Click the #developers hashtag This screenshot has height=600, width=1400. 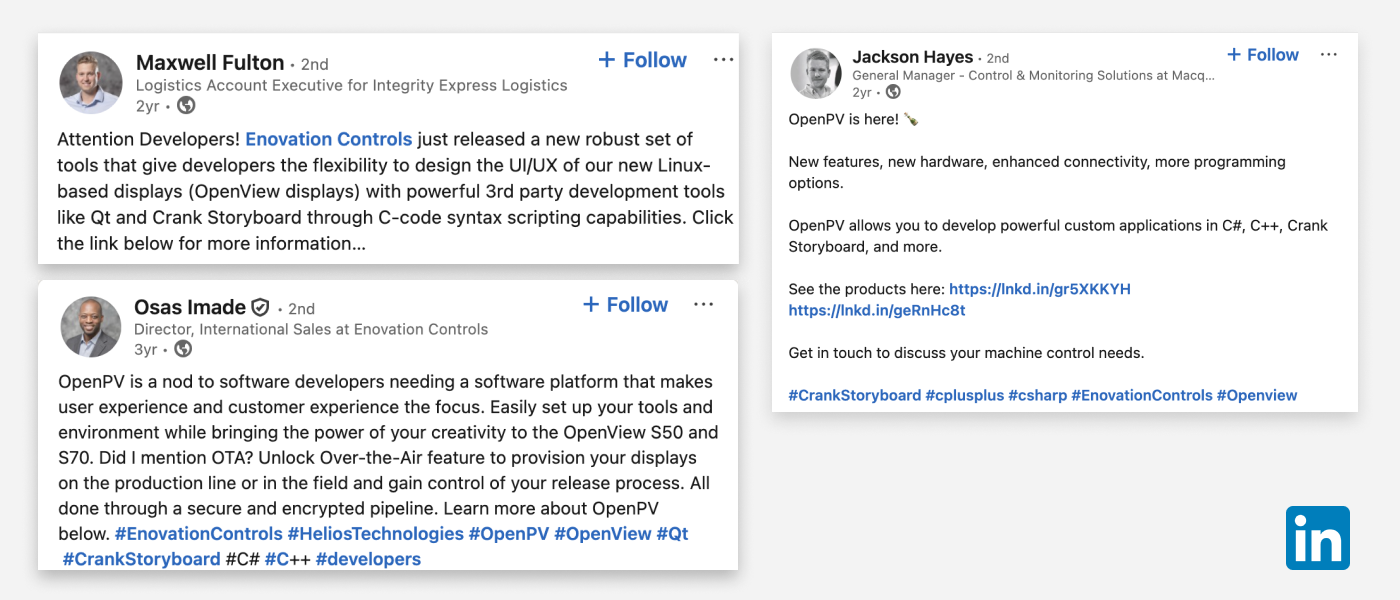[368, 559]
